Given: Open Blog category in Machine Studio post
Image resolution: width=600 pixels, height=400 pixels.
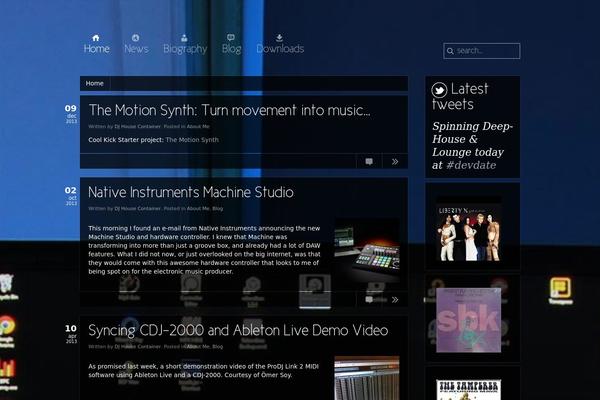Looking at the screenshot, I should coord(217,209).
